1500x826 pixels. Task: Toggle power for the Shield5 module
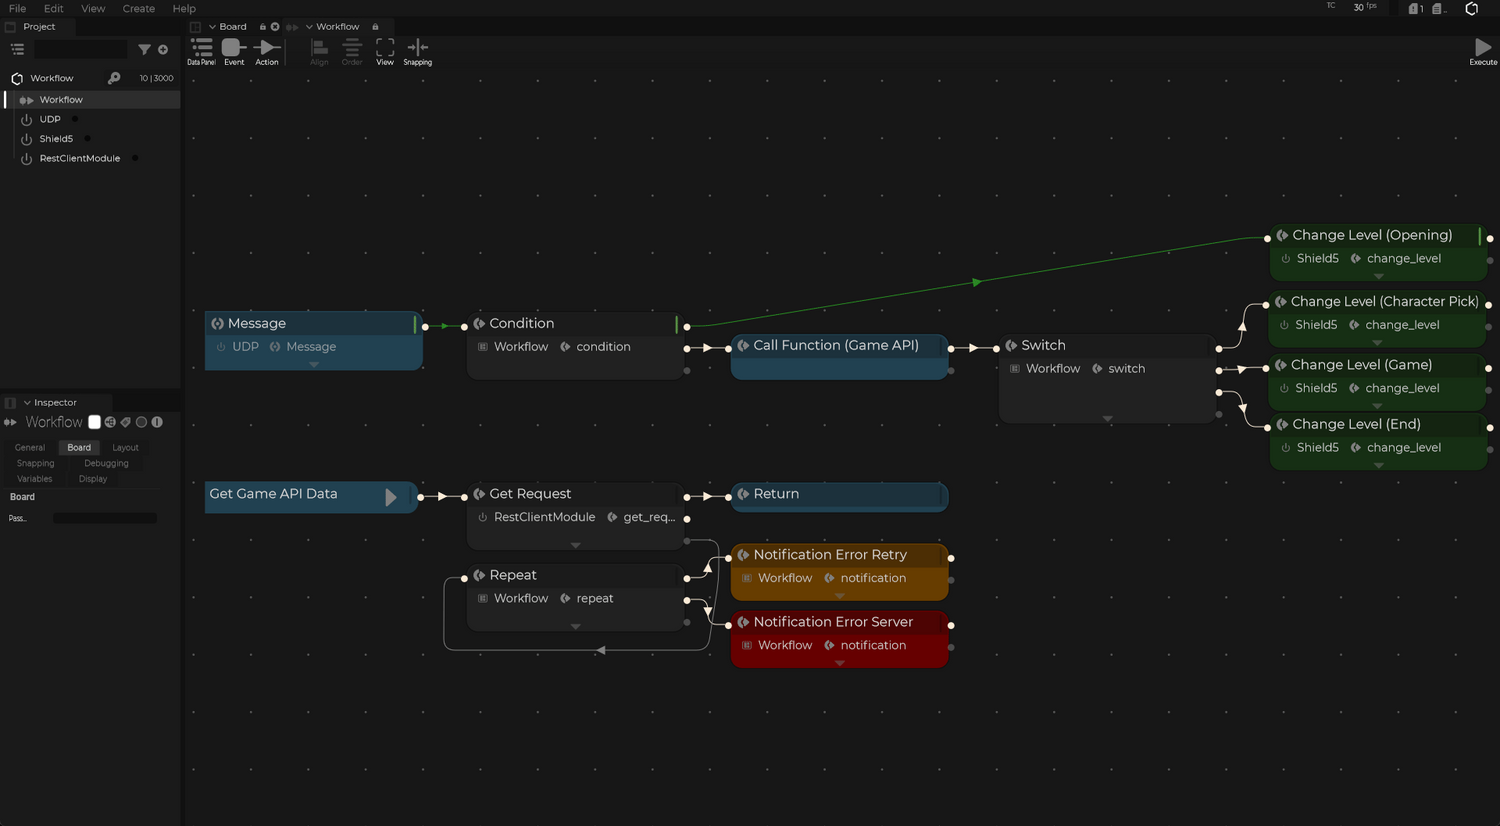coord(27,139)
